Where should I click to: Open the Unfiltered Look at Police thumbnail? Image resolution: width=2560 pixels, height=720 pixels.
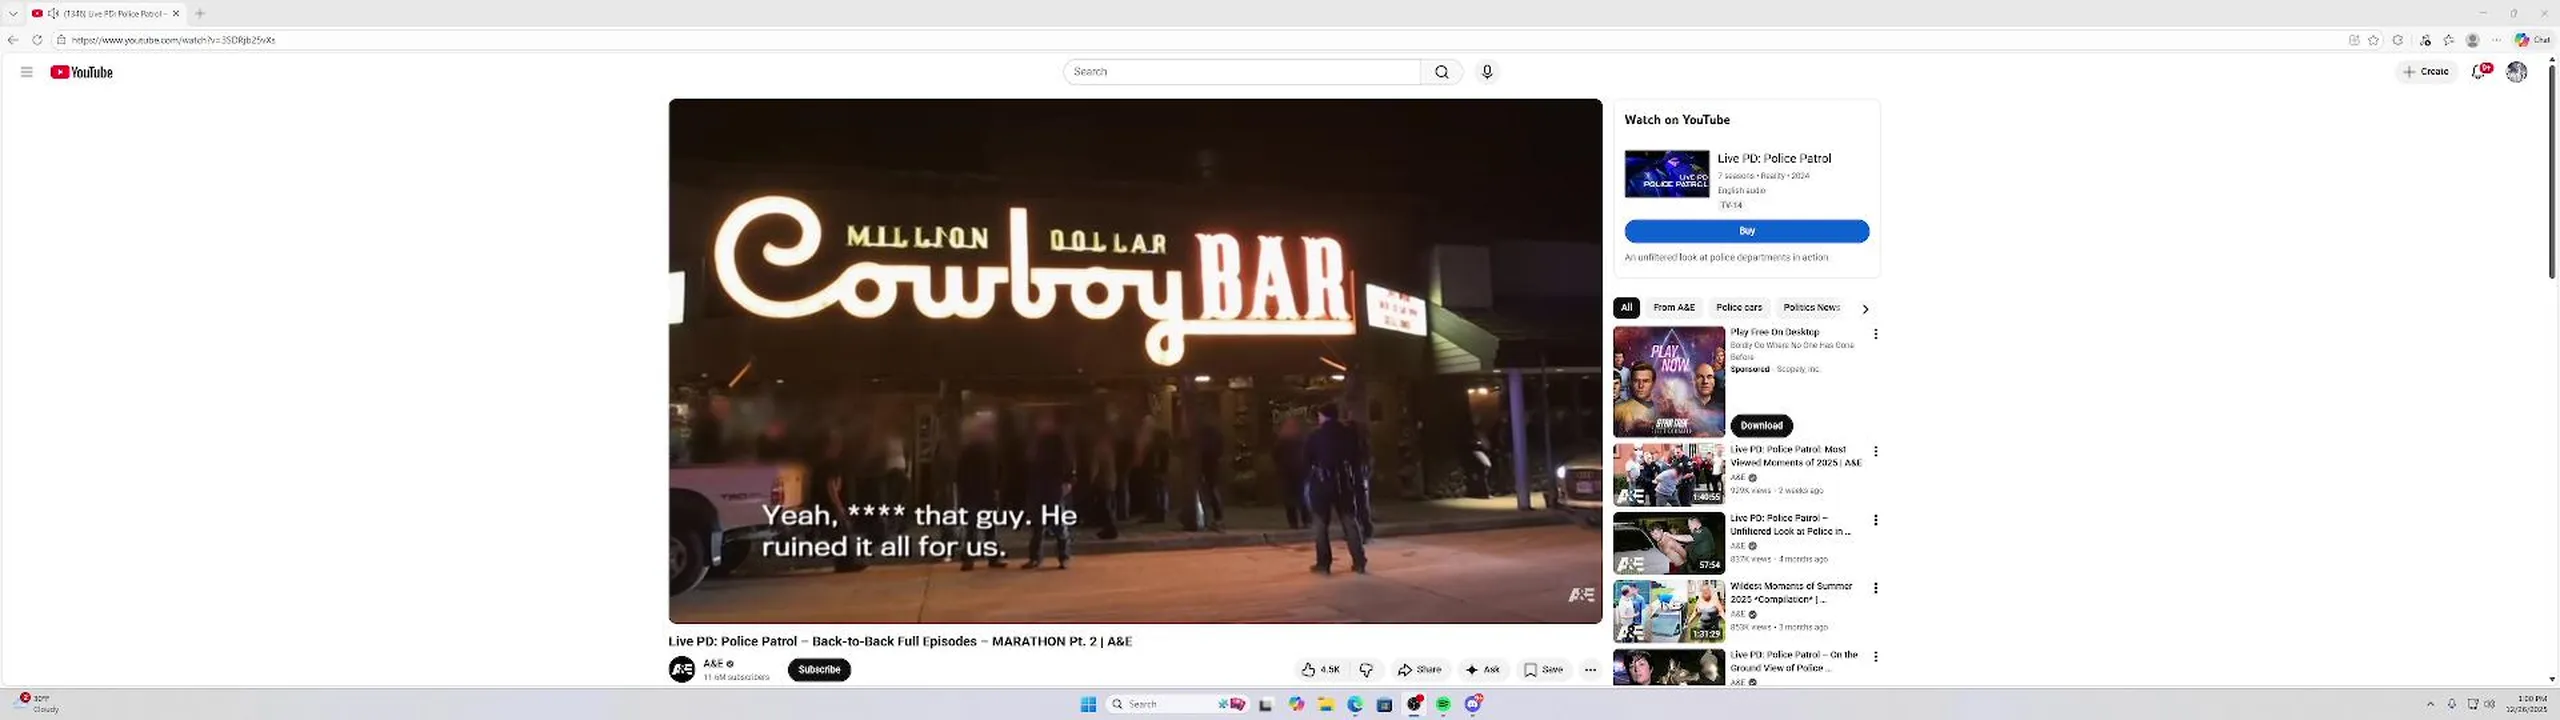pos(1668,543)
